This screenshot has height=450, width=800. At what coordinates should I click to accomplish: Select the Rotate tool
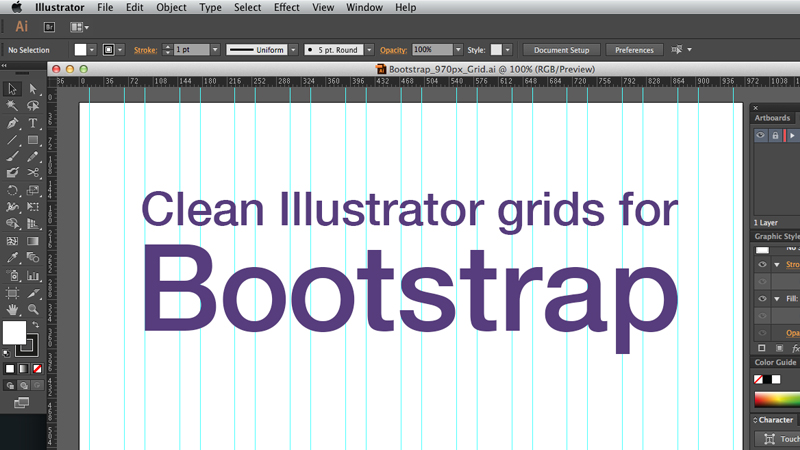12,190
